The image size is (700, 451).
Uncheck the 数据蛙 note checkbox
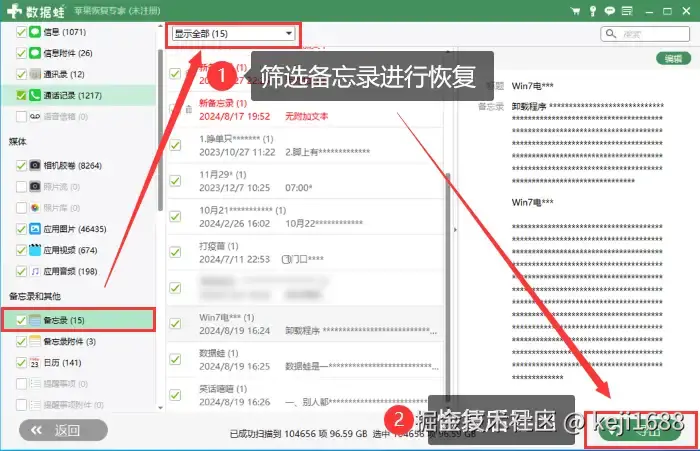pos(175,359)
